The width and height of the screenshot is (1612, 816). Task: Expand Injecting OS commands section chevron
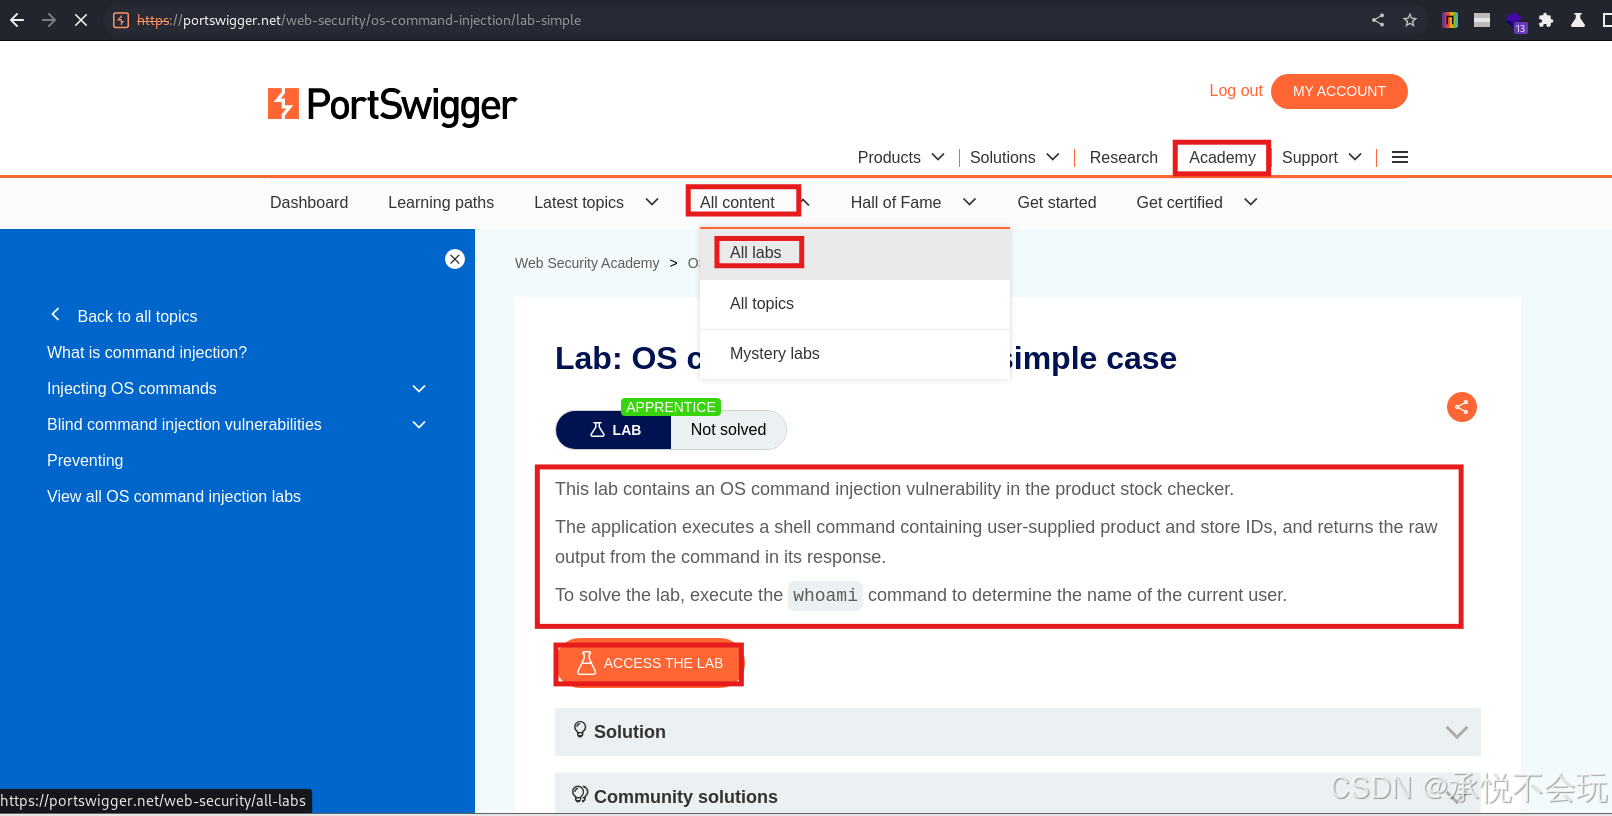(419, 388)
